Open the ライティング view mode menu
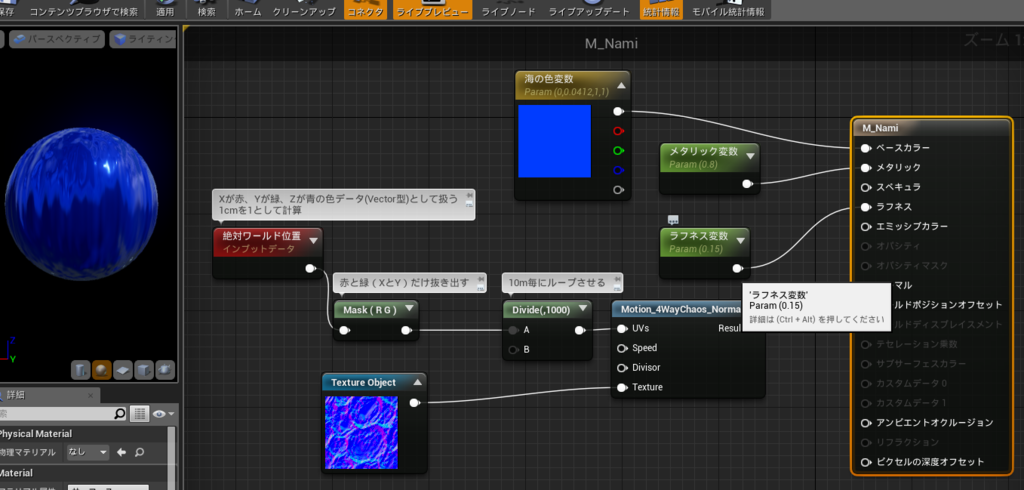1024x490 pixels. click(144, 39)
